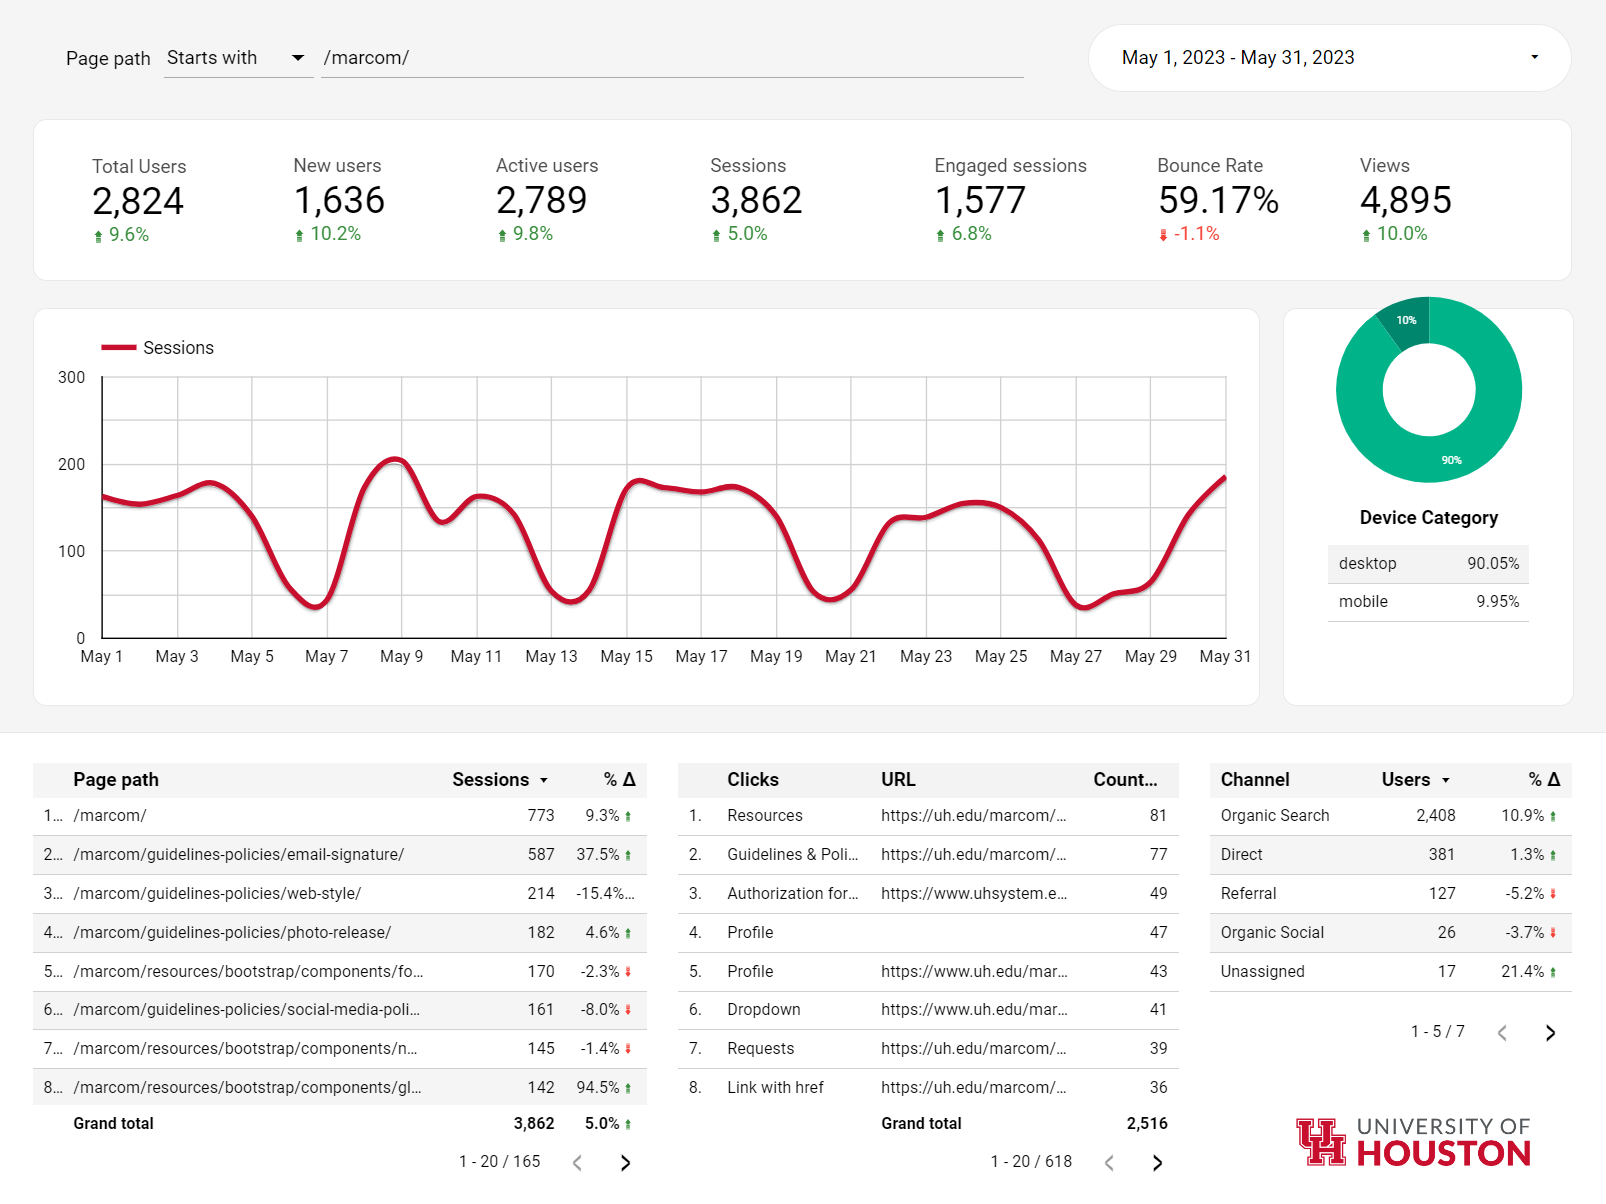Select the Referral channel row
Screen dimensions: 1606x1204
[x=1391, y=894]
